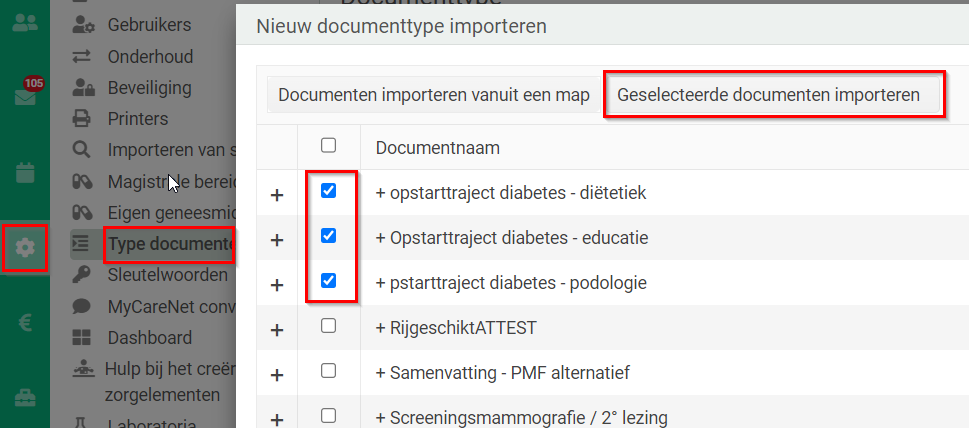Open the euro billing icon

coord(25,322)
